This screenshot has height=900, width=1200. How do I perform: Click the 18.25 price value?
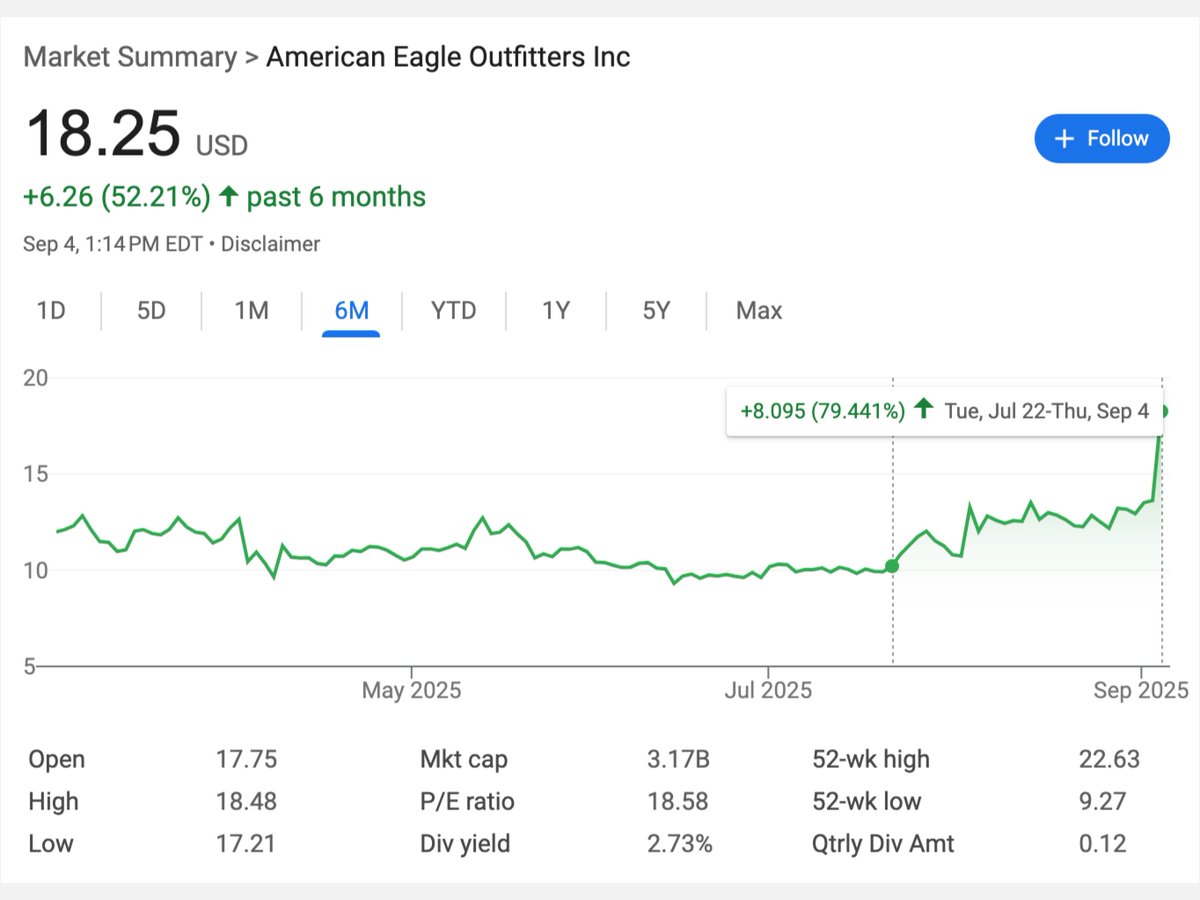[x=103, y=133]
